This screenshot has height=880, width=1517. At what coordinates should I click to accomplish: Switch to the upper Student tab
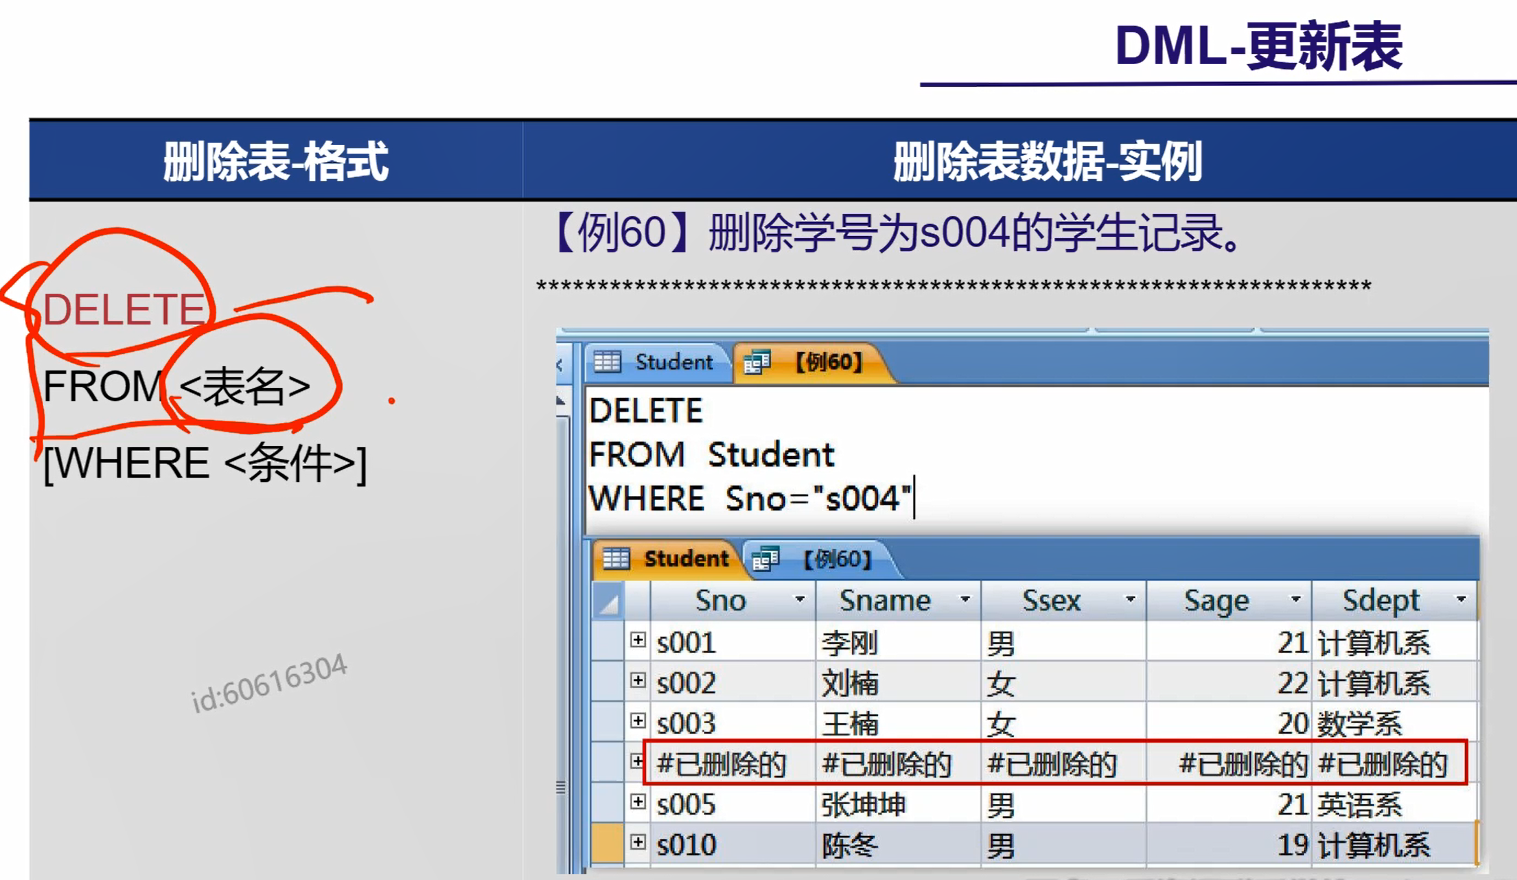tap(660, 362)
